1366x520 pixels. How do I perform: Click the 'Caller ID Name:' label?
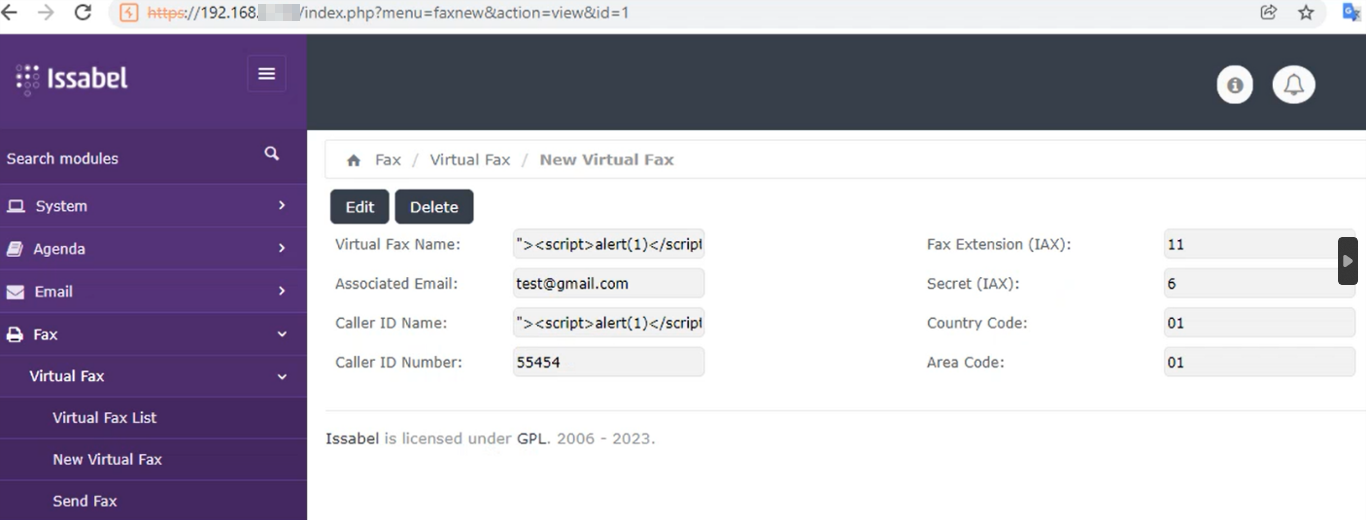pyautogui.click(x=391, y=323)
